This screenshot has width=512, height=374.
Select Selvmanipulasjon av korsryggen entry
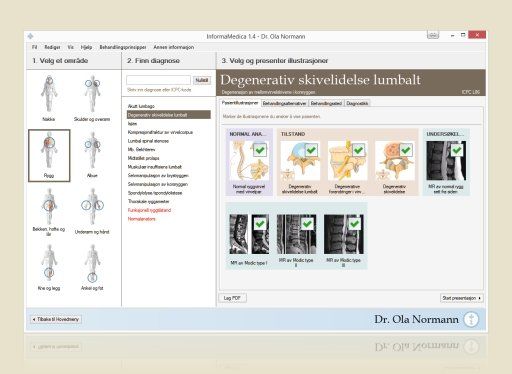tap(158, 184)
